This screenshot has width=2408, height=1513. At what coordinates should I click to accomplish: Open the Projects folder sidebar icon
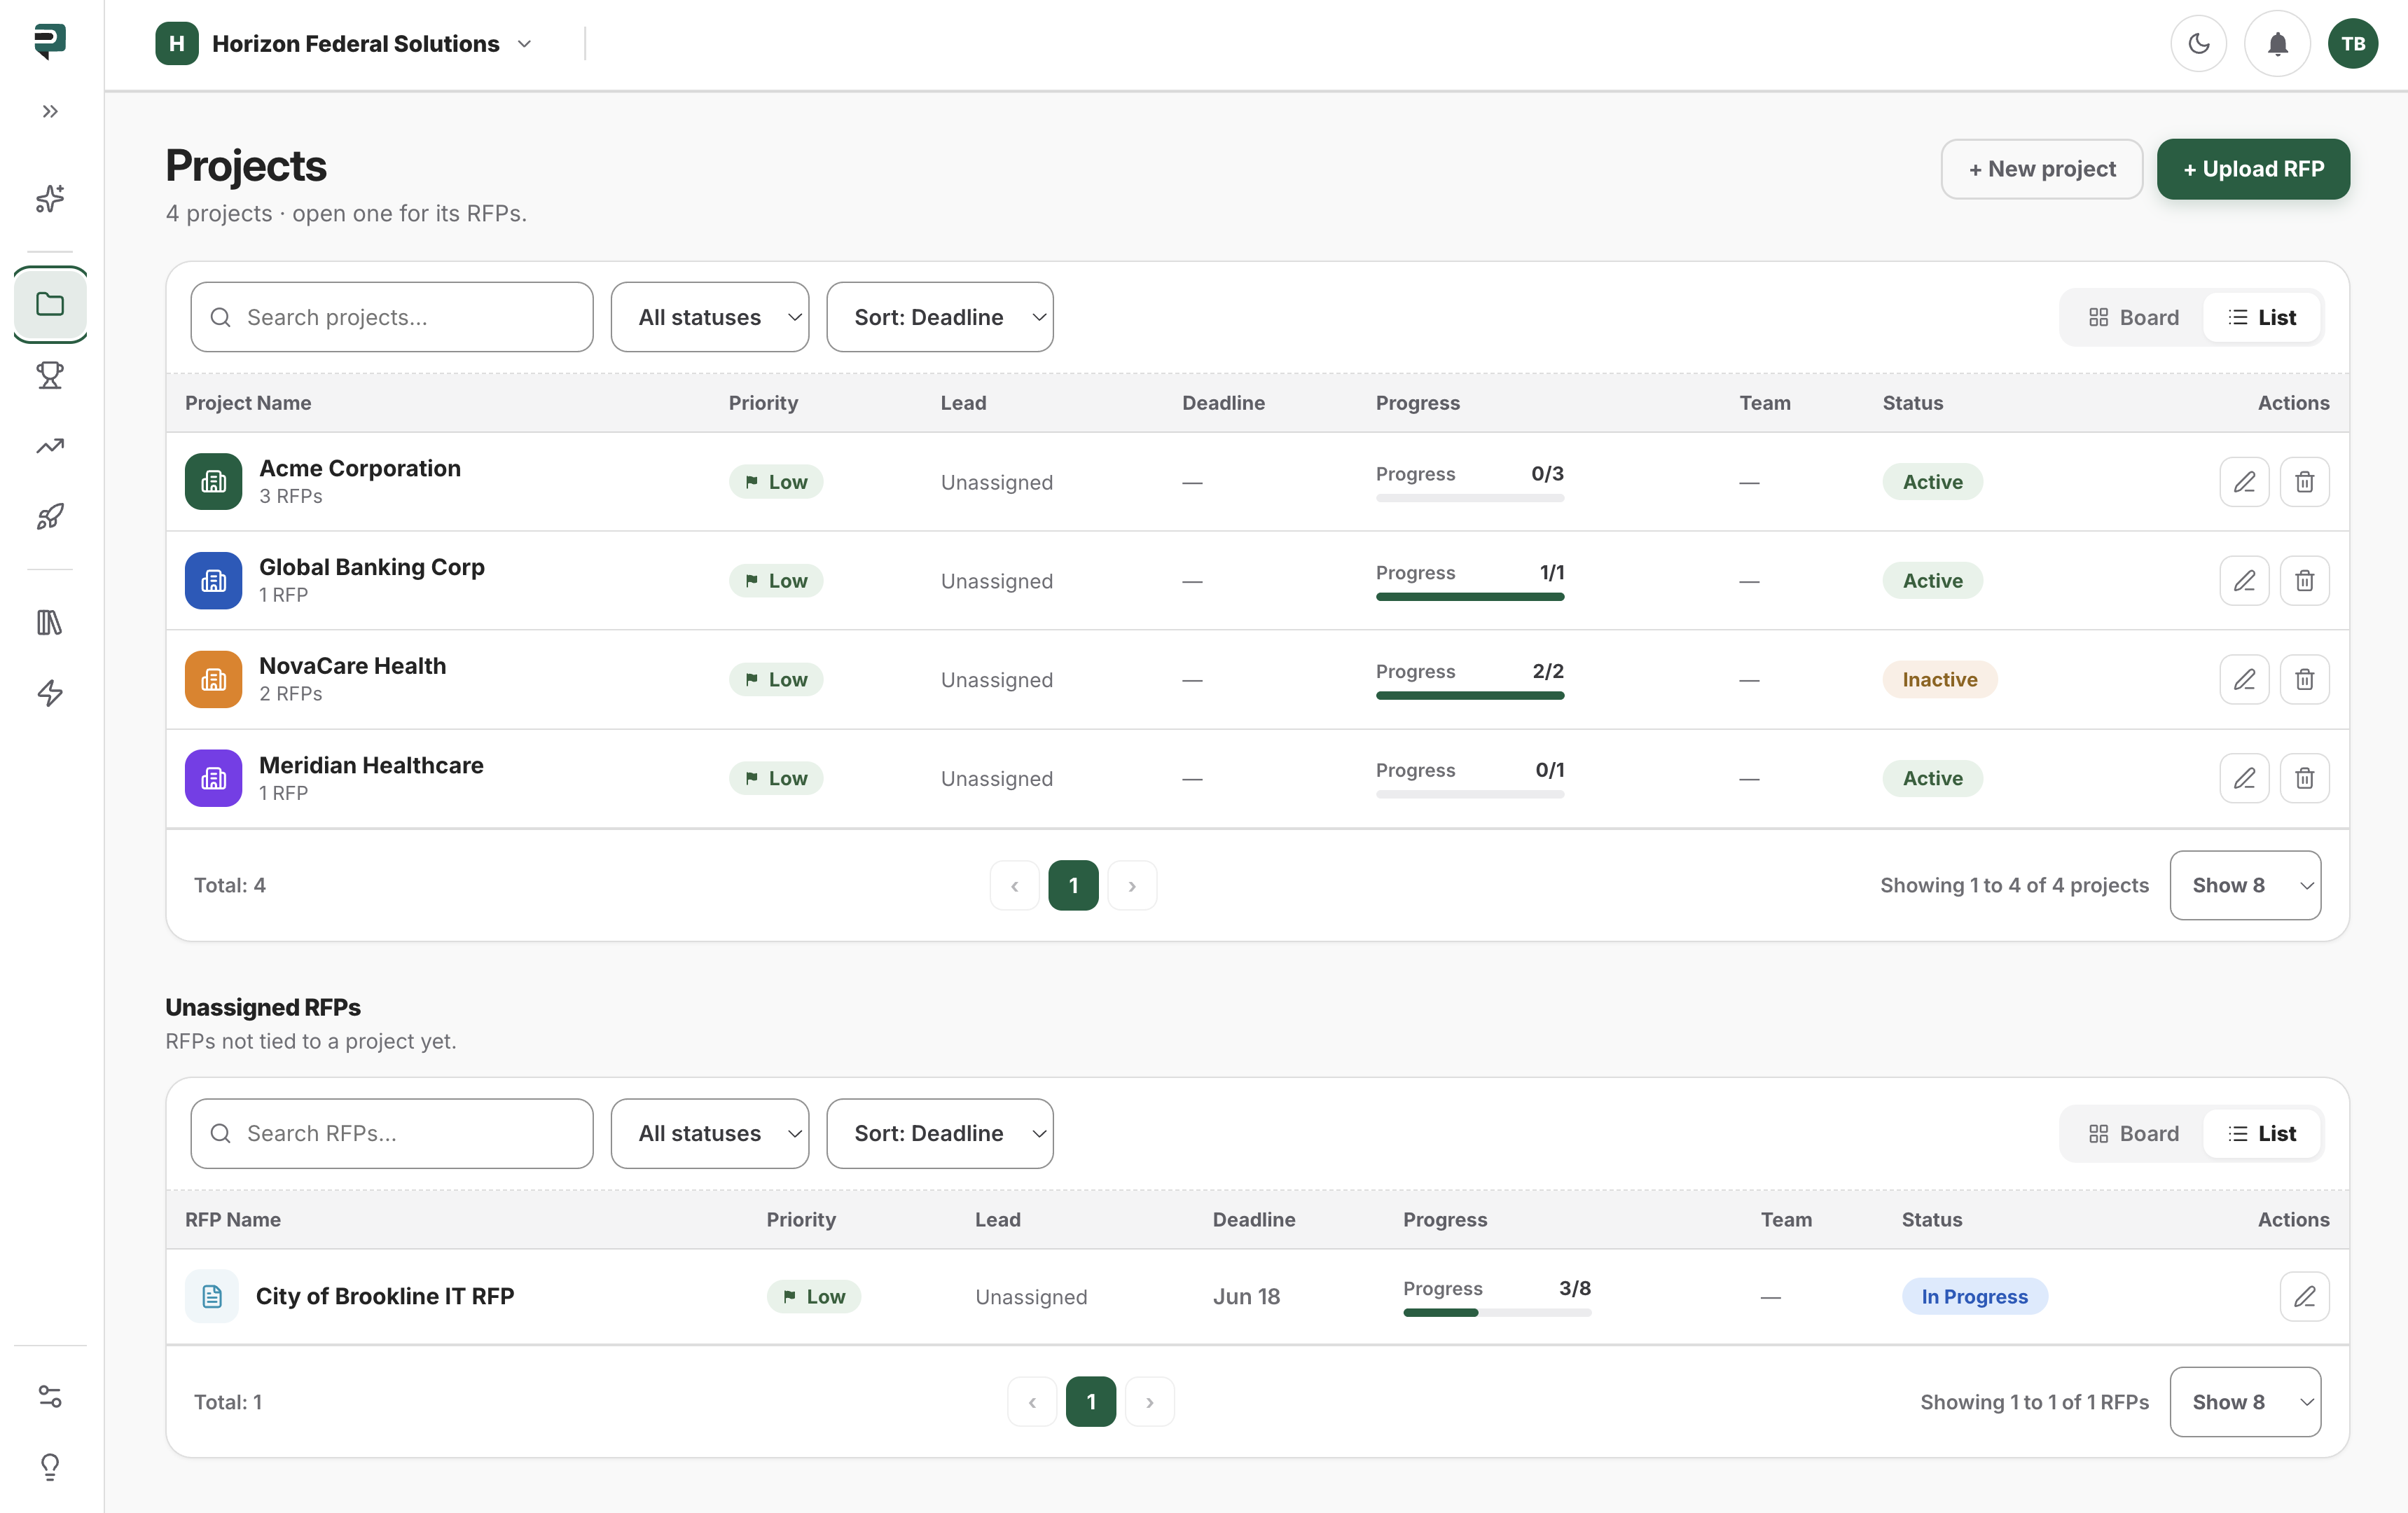click(x=50, y=304)
